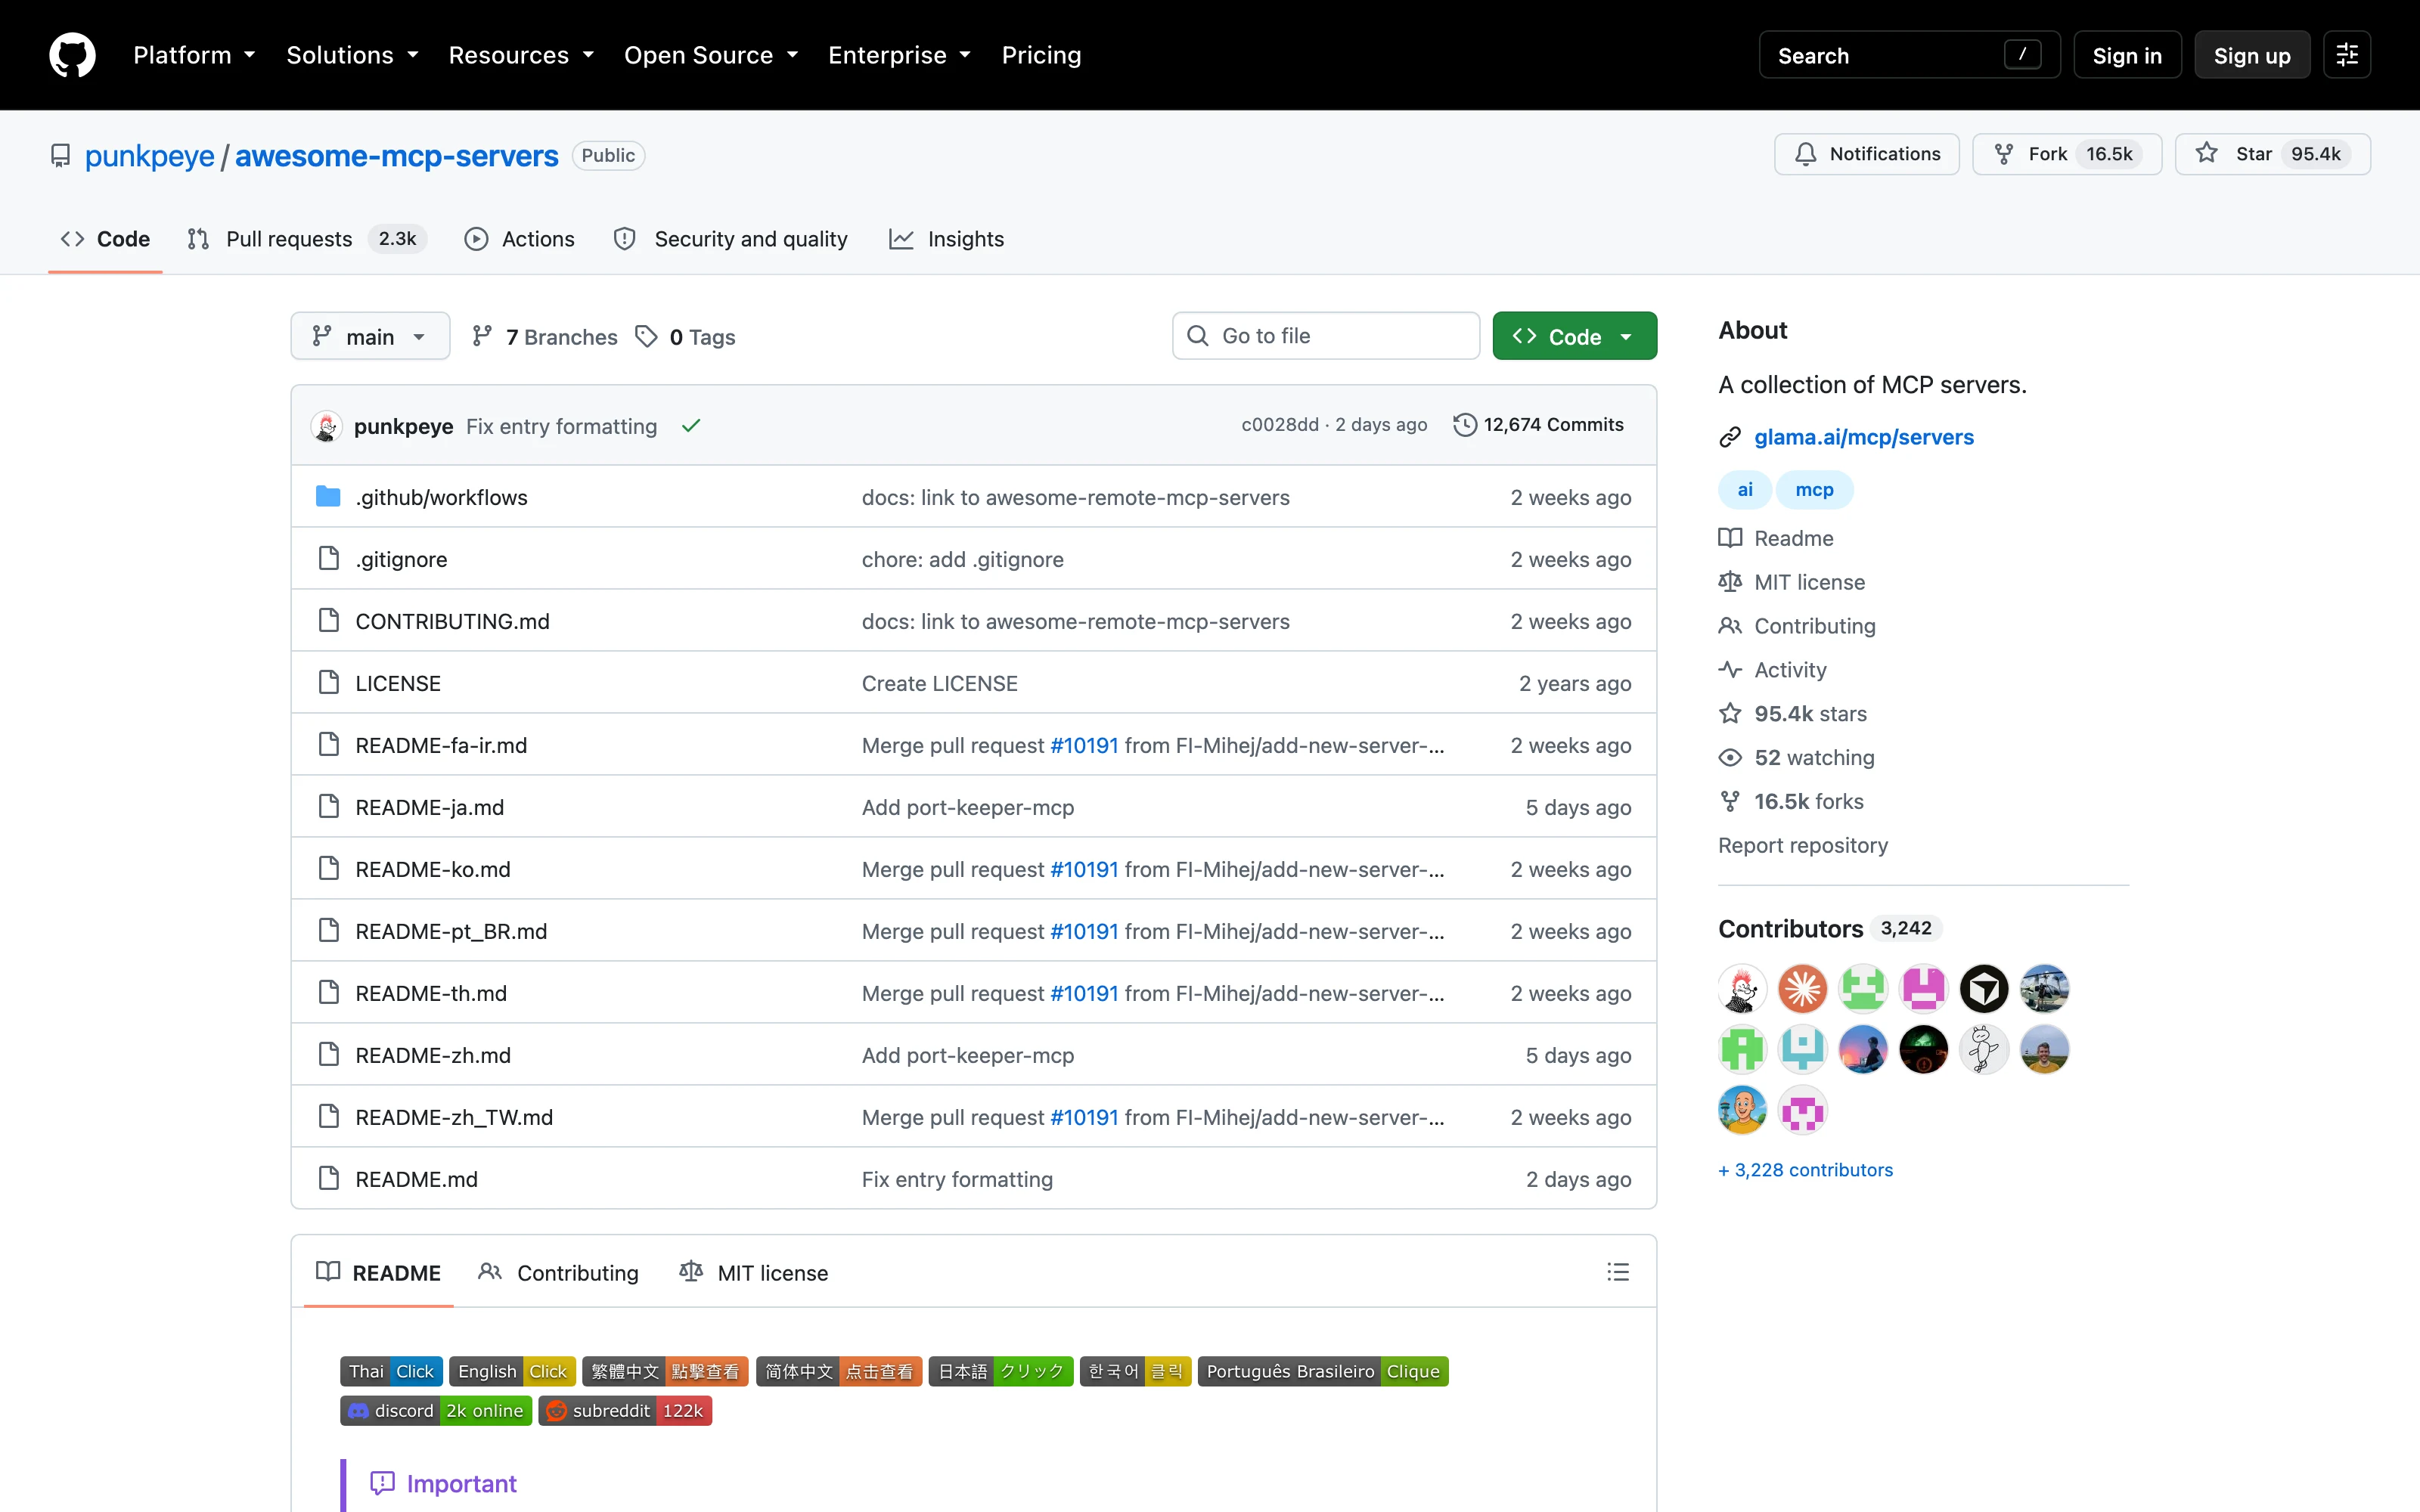This screenshot has width=2420, height=1512.
Task: Expand the Open Source menu
Action: 711,55
